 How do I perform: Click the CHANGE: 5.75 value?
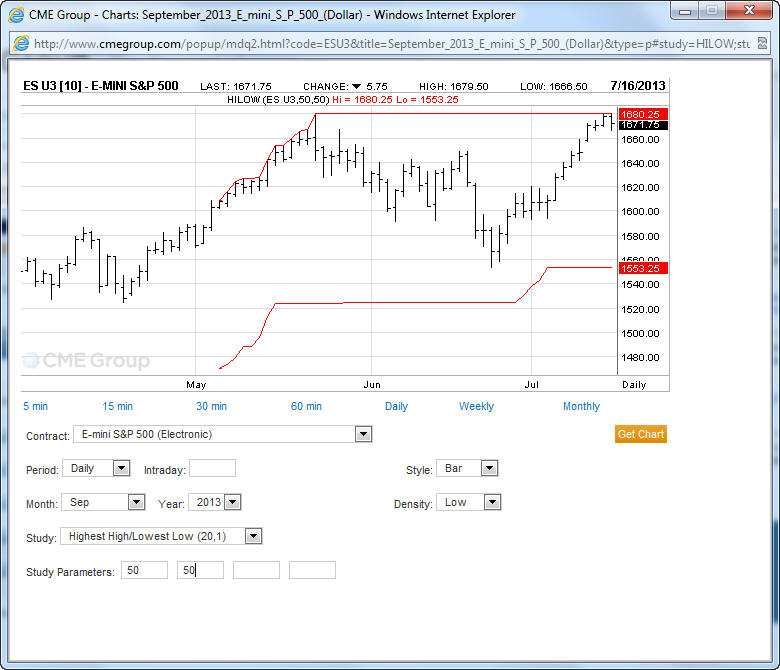(345, 87)
